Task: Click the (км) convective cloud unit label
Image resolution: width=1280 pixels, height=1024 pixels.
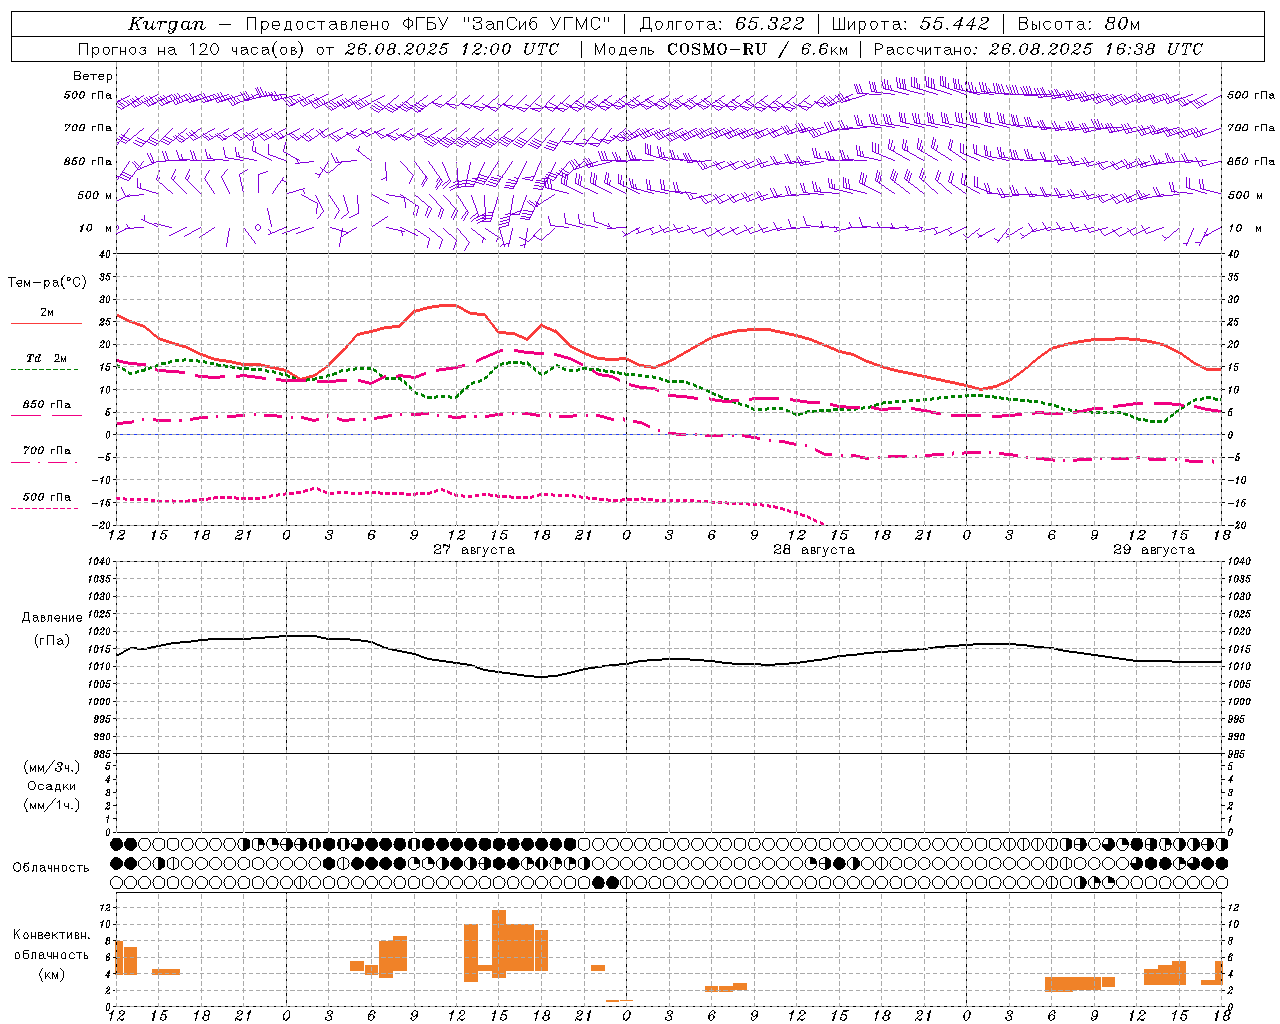Action: (52, 974)
